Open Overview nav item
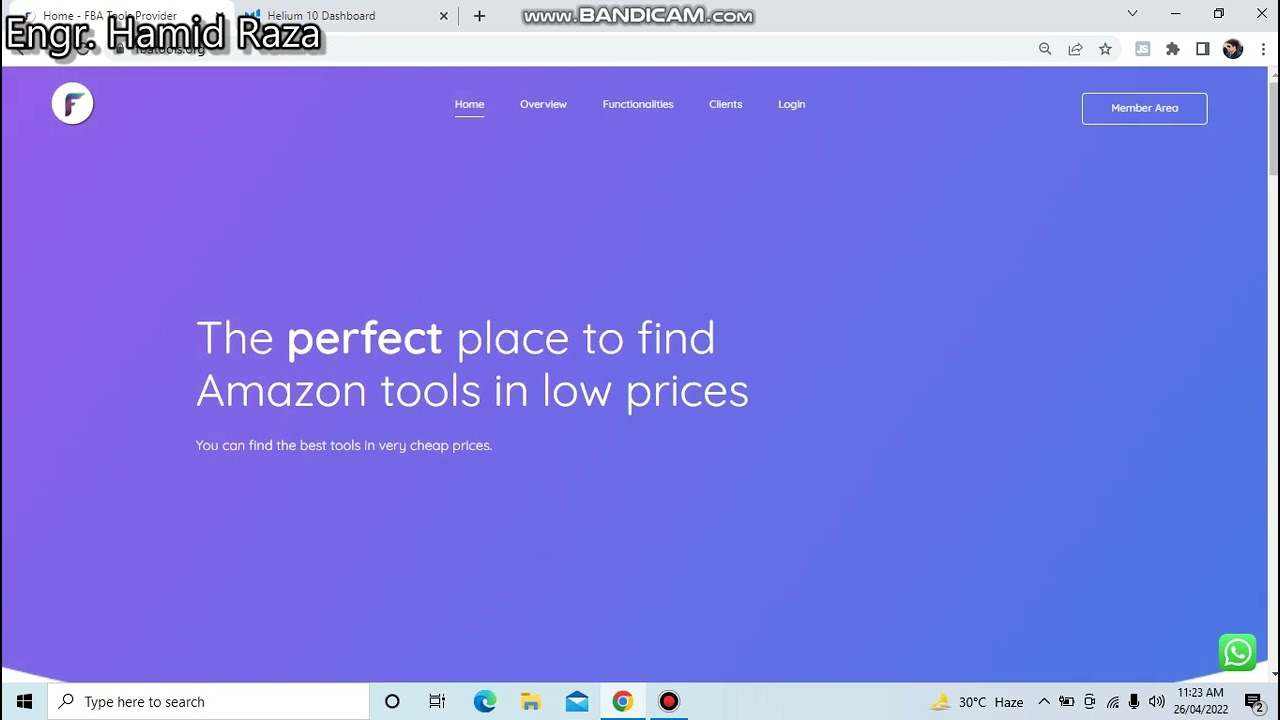The image size is (1280, 720). coord(543,104)
